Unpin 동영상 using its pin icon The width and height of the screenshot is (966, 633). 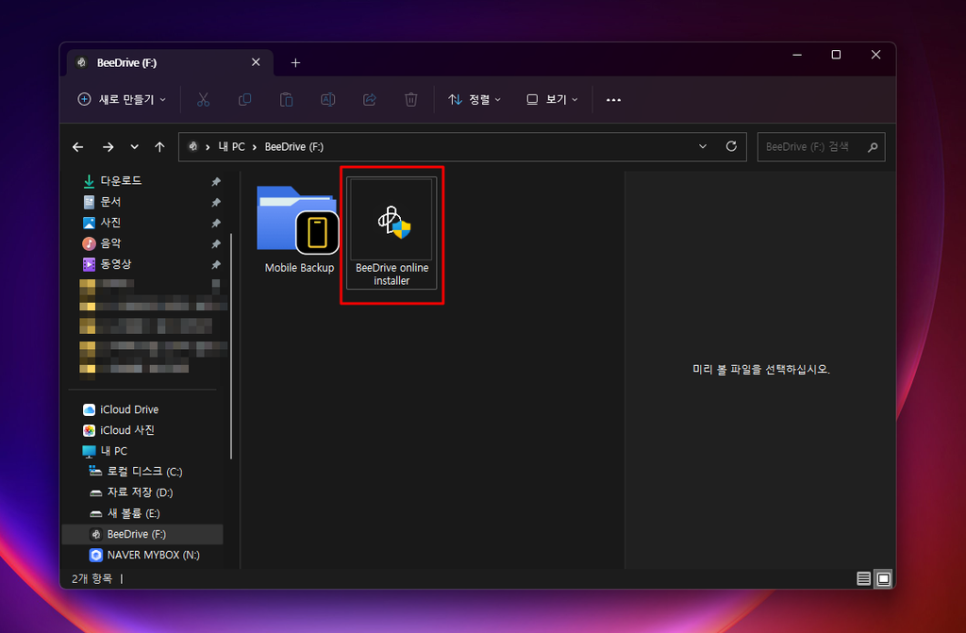click(x=216, y=265)
